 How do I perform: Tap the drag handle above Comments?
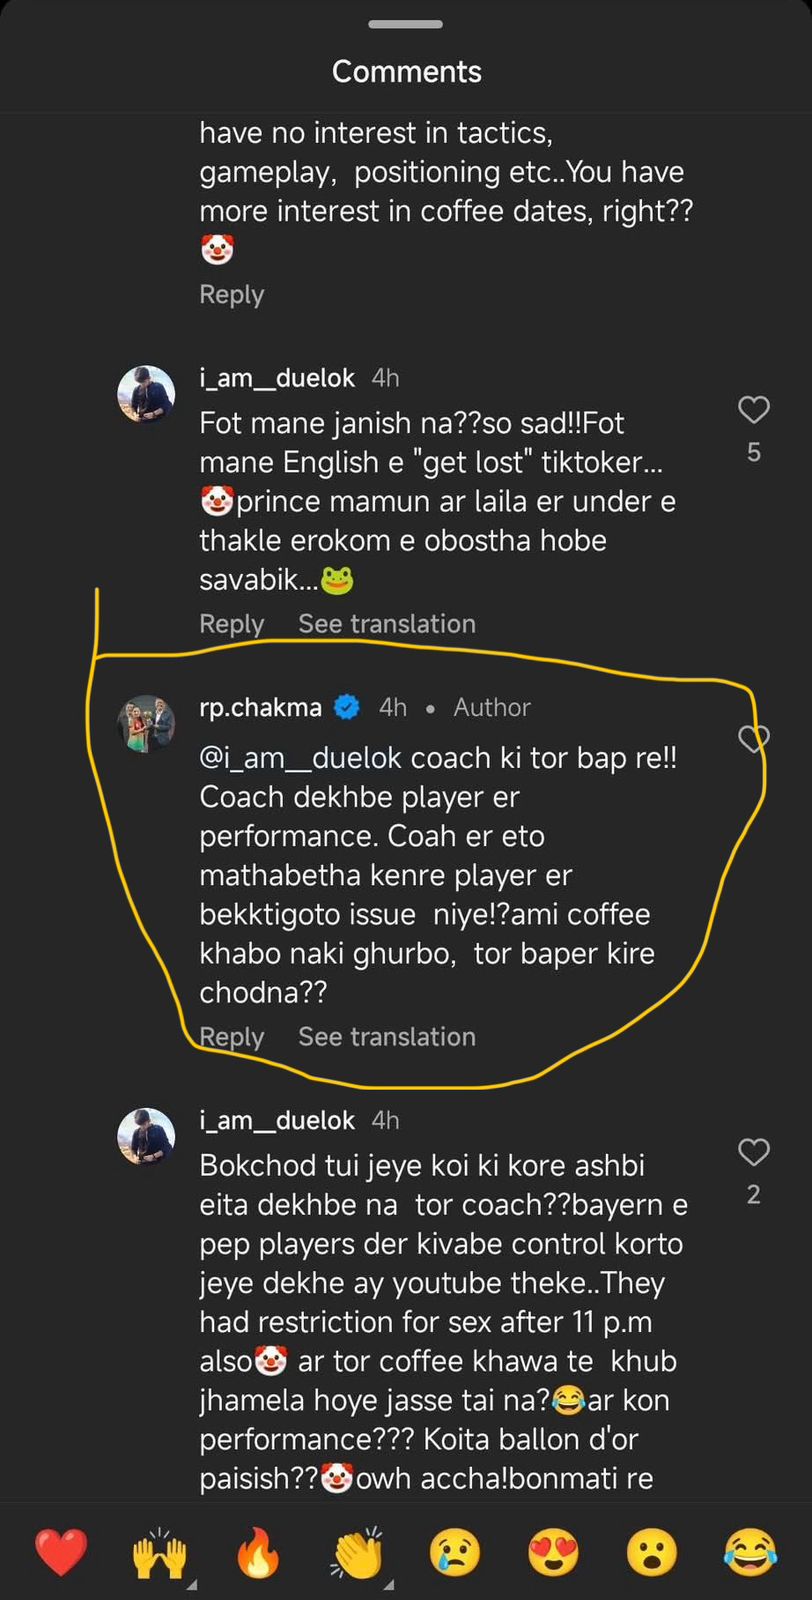(x=405, y=24)
